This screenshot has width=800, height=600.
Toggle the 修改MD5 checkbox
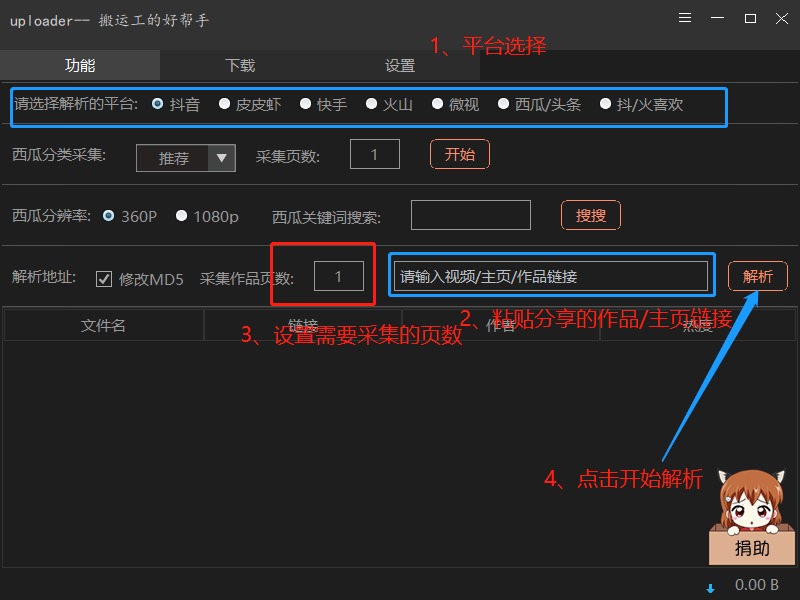104,279
